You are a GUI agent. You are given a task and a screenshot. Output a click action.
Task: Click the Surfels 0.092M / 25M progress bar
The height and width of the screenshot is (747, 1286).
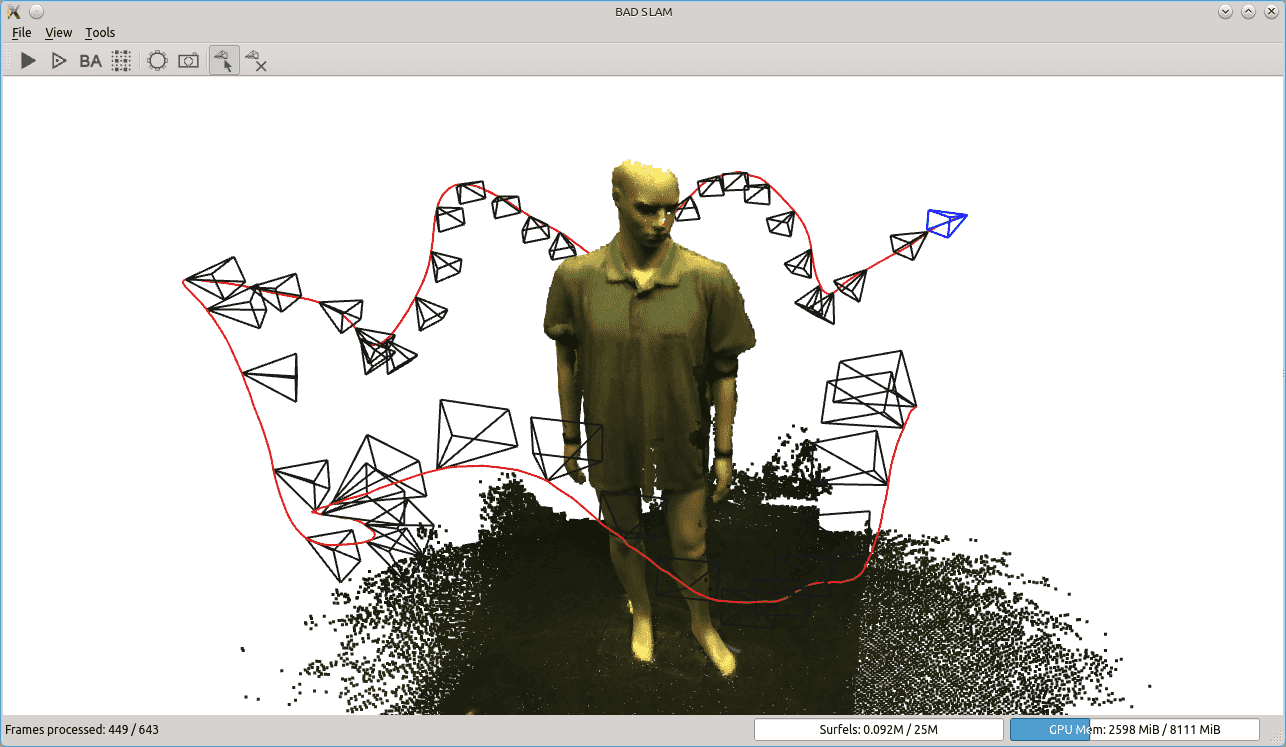878,729
